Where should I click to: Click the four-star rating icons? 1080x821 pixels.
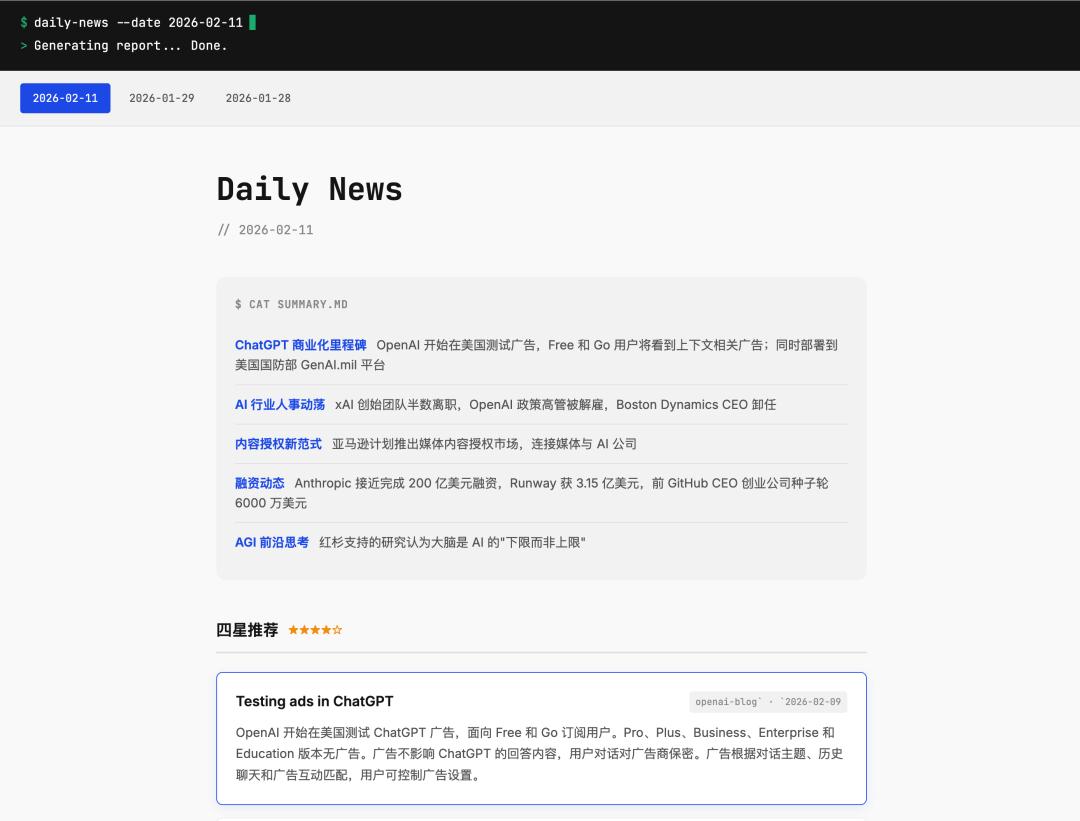coord(315,630)
